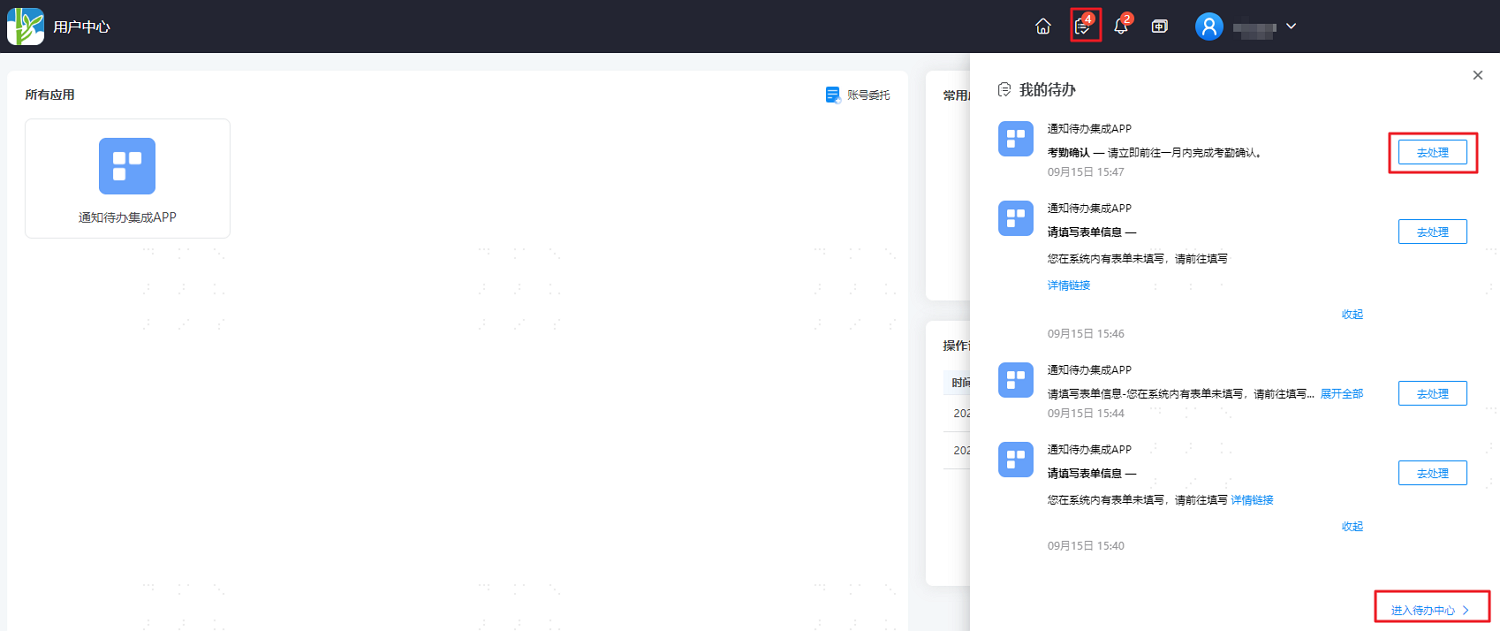1500x631 pixels.
Task: Click 考勤确认 to-do message text
Action: 1155,153
